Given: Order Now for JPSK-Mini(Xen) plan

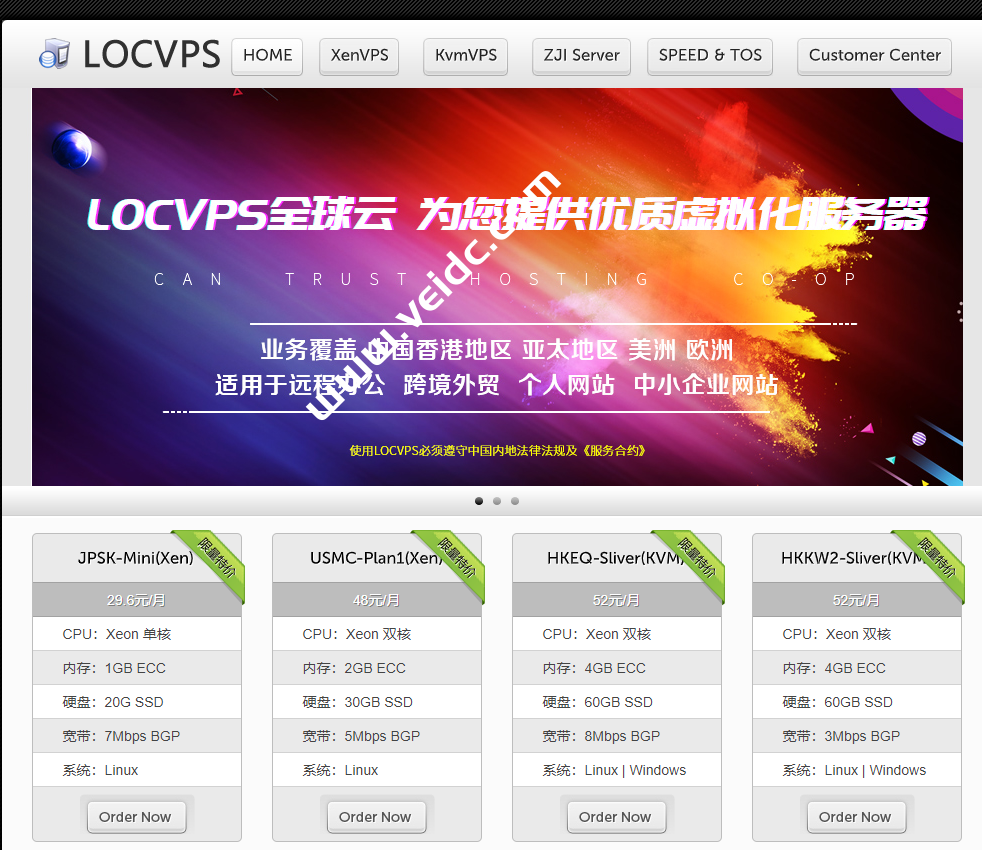Looking at the screenshot, I should tap(136, 816).
